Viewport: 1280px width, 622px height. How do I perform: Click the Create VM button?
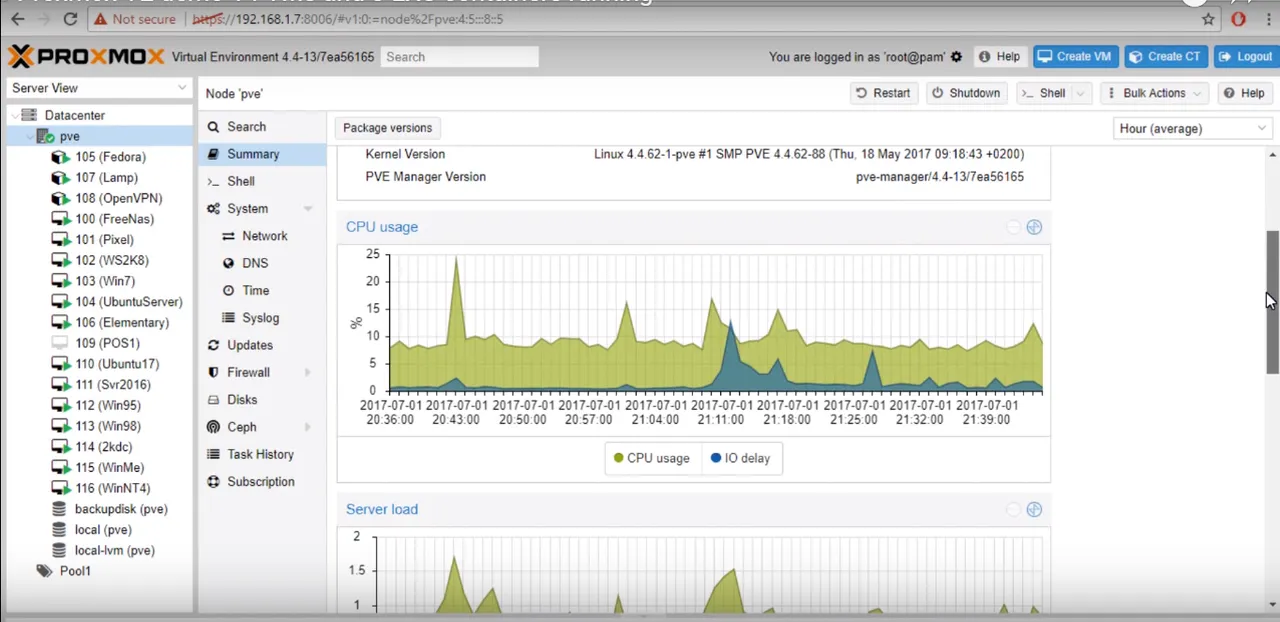1076,57
